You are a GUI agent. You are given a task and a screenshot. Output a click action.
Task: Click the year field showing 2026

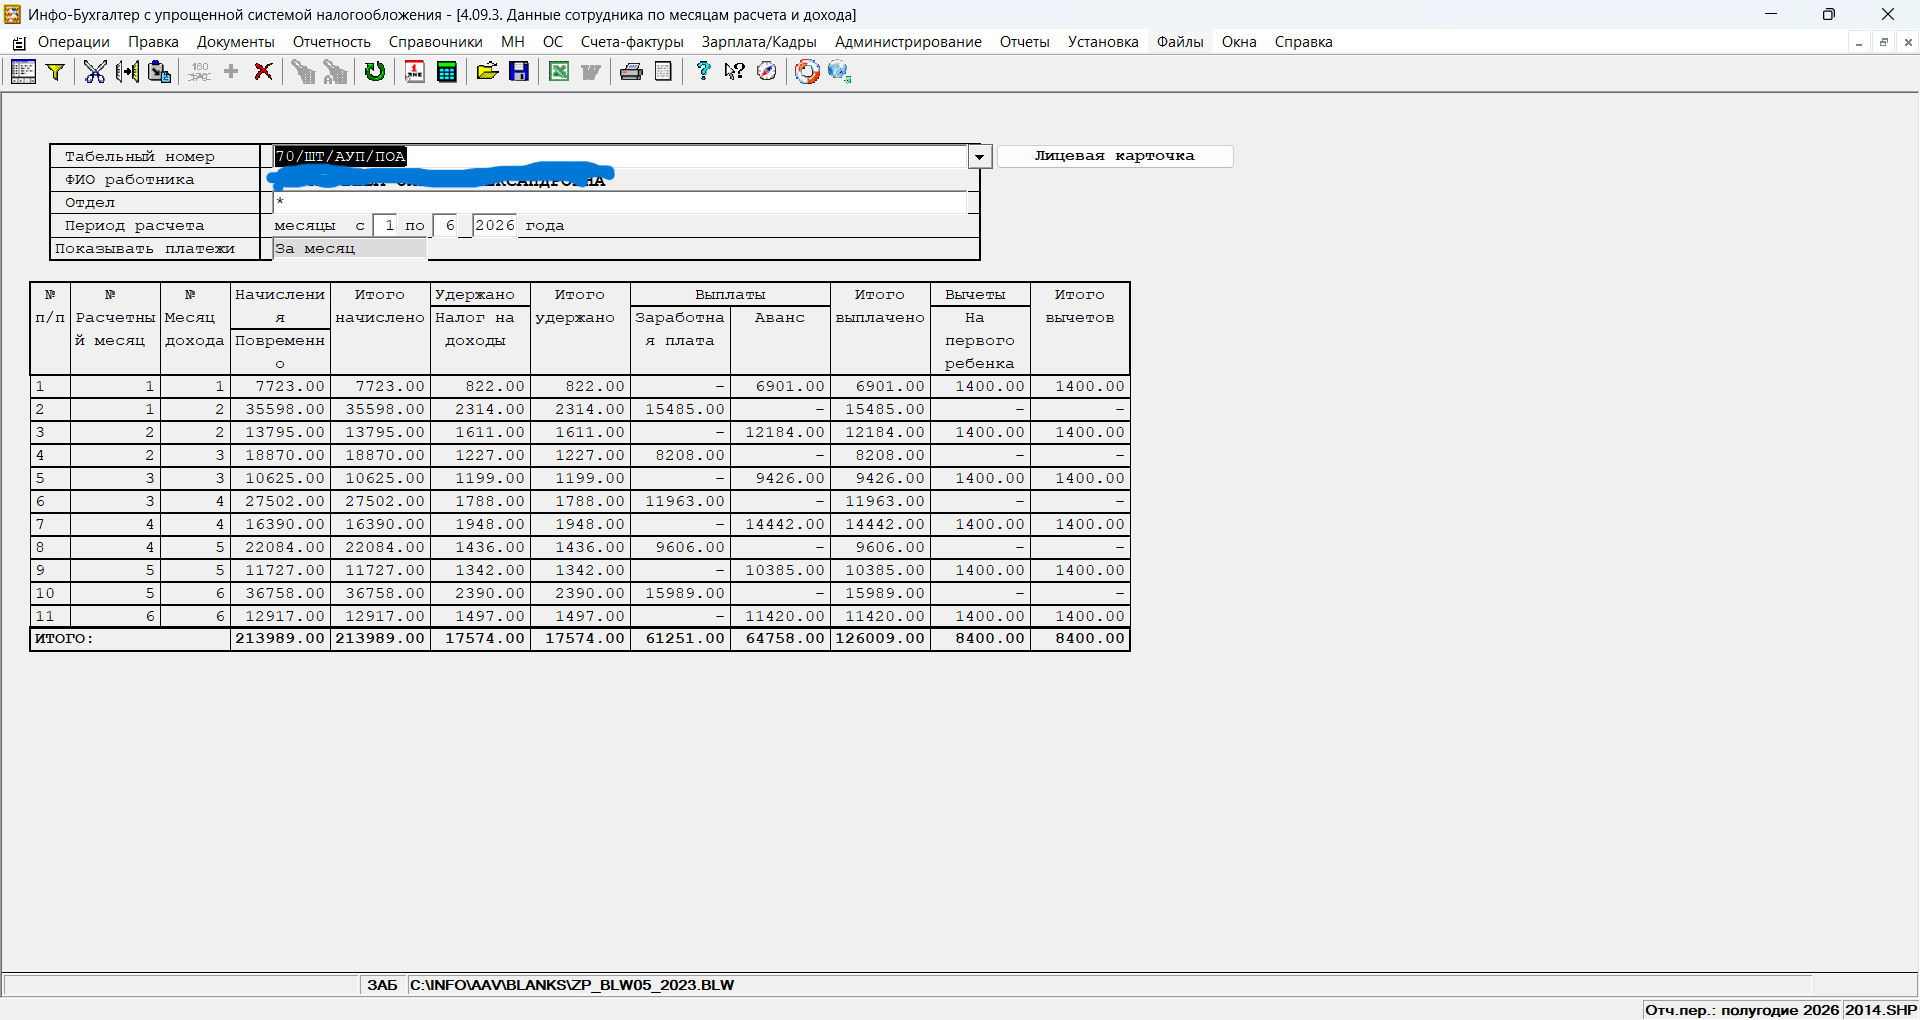click(x=495, y=225)
